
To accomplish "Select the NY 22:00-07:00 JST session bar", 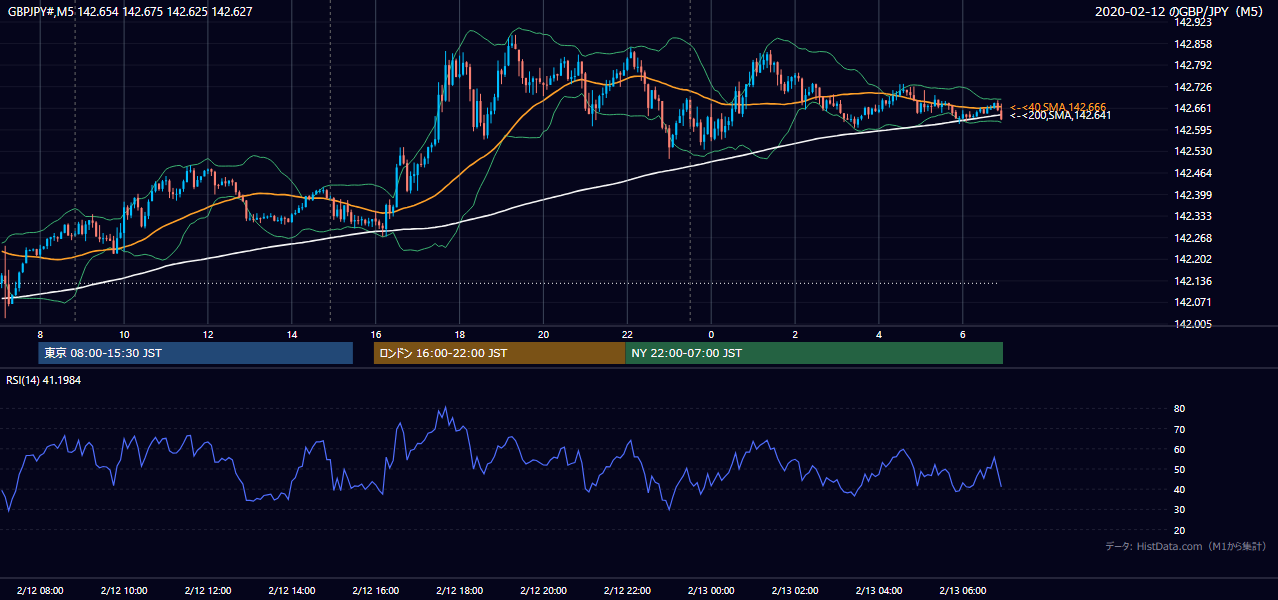I will point(814,353).
